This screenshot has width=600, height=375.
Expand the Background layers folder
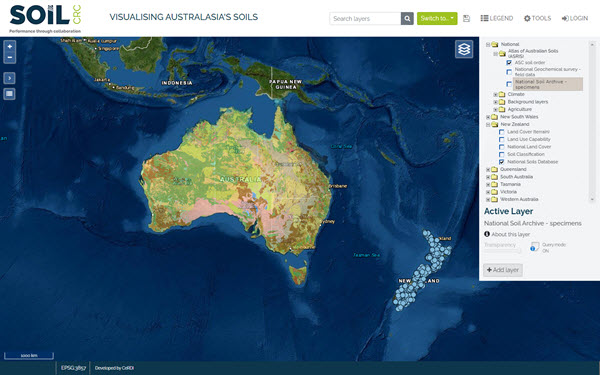[496, 102]
